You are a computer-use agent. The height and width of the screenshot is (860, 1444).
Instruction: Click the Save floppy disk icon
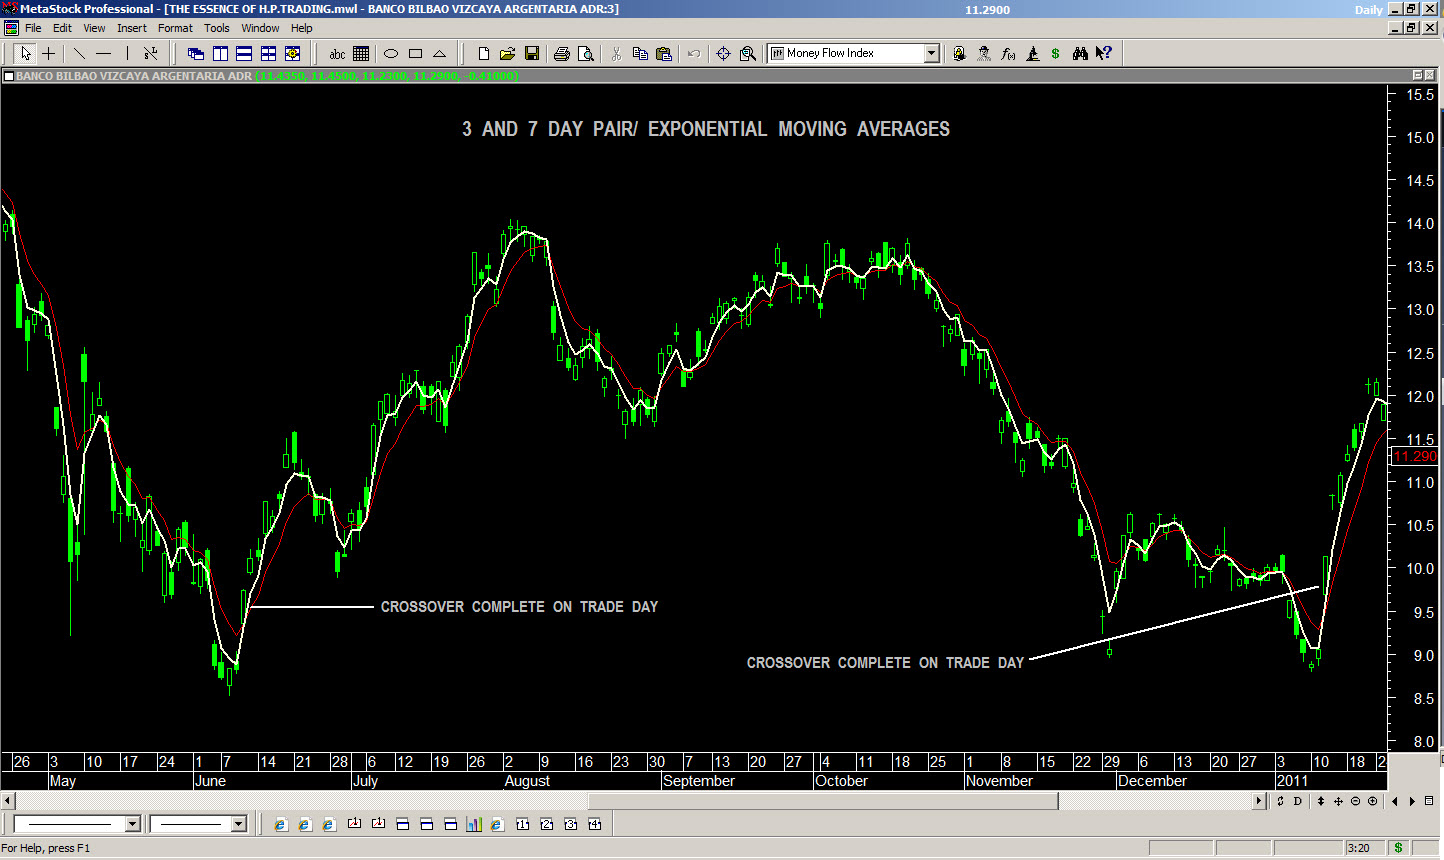tap(532, 54)
